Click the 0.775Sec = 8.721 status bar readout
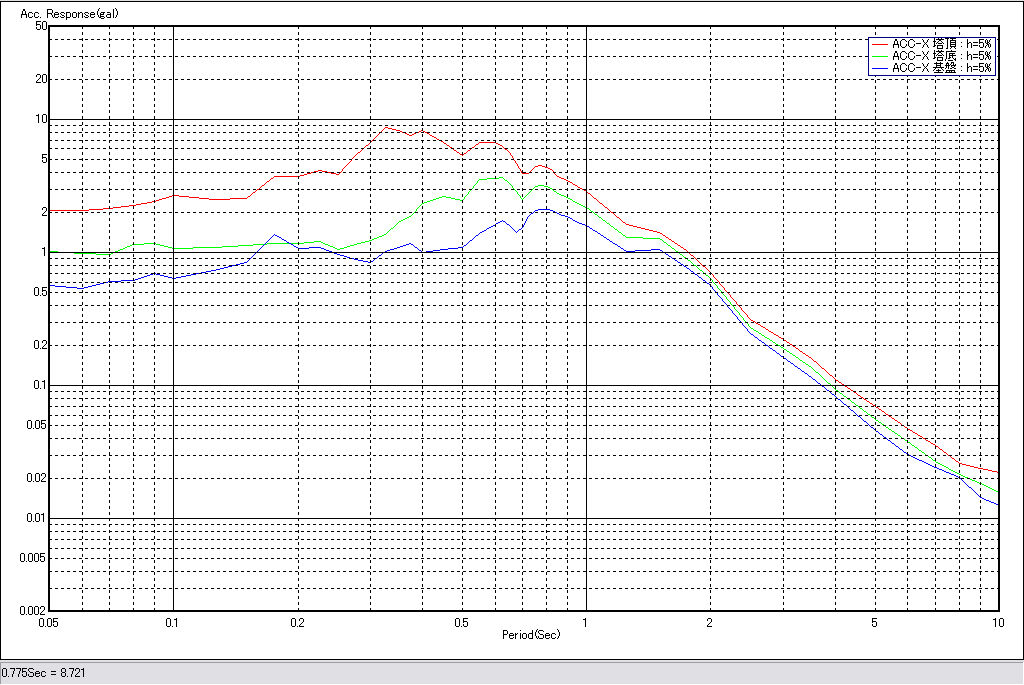The width and height of the screenshot is (1024, 685). tap(44, 672)
